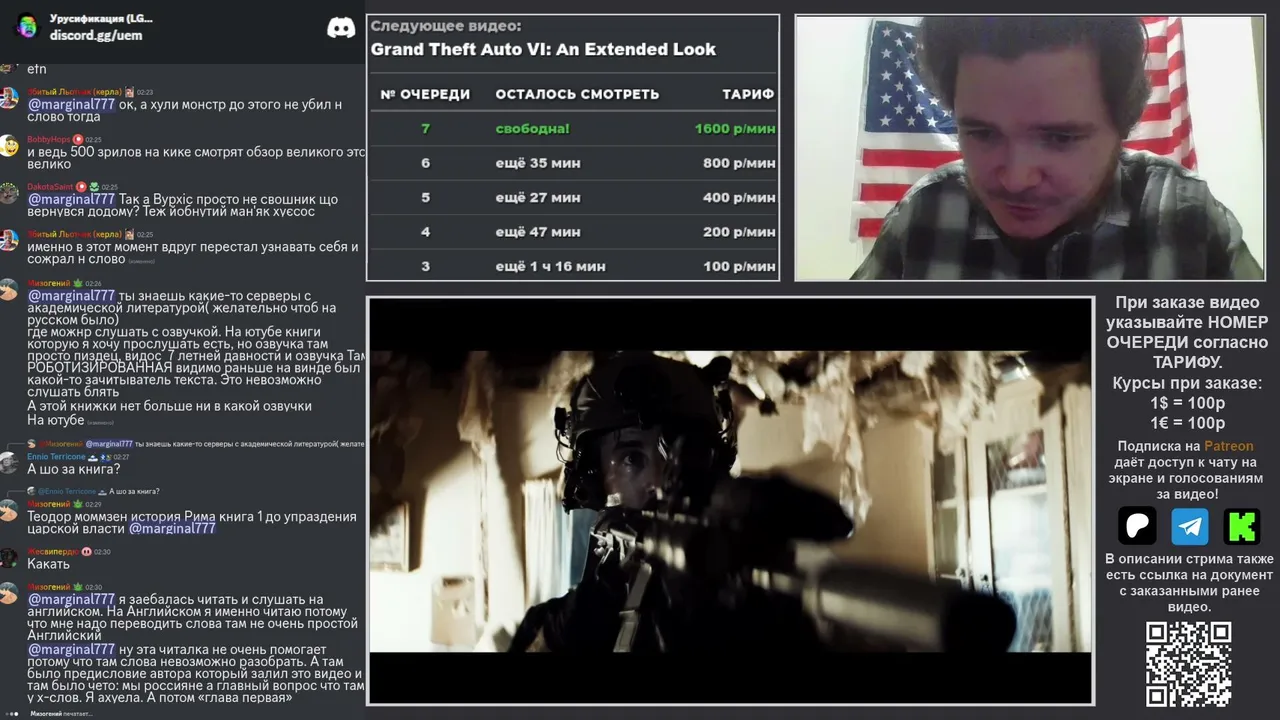
Task: Click the QR code
Action: click(x=1188, y=664)
